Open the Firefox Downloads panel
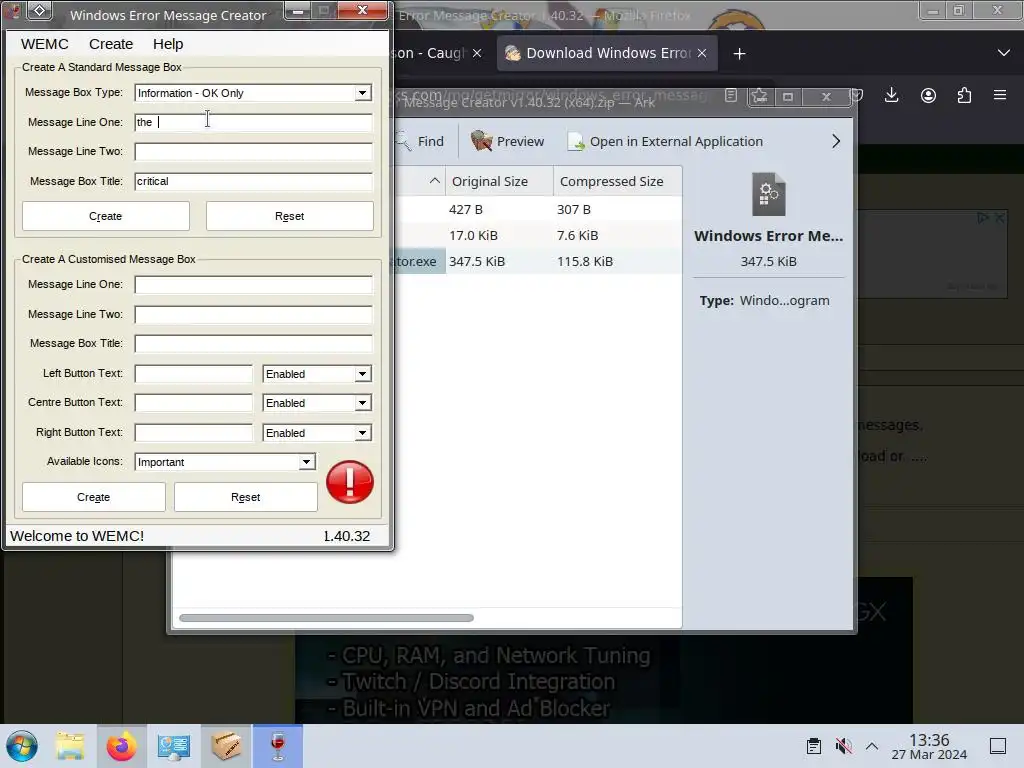The height and width of the screenshot is (768, 1024). point(891,95)
